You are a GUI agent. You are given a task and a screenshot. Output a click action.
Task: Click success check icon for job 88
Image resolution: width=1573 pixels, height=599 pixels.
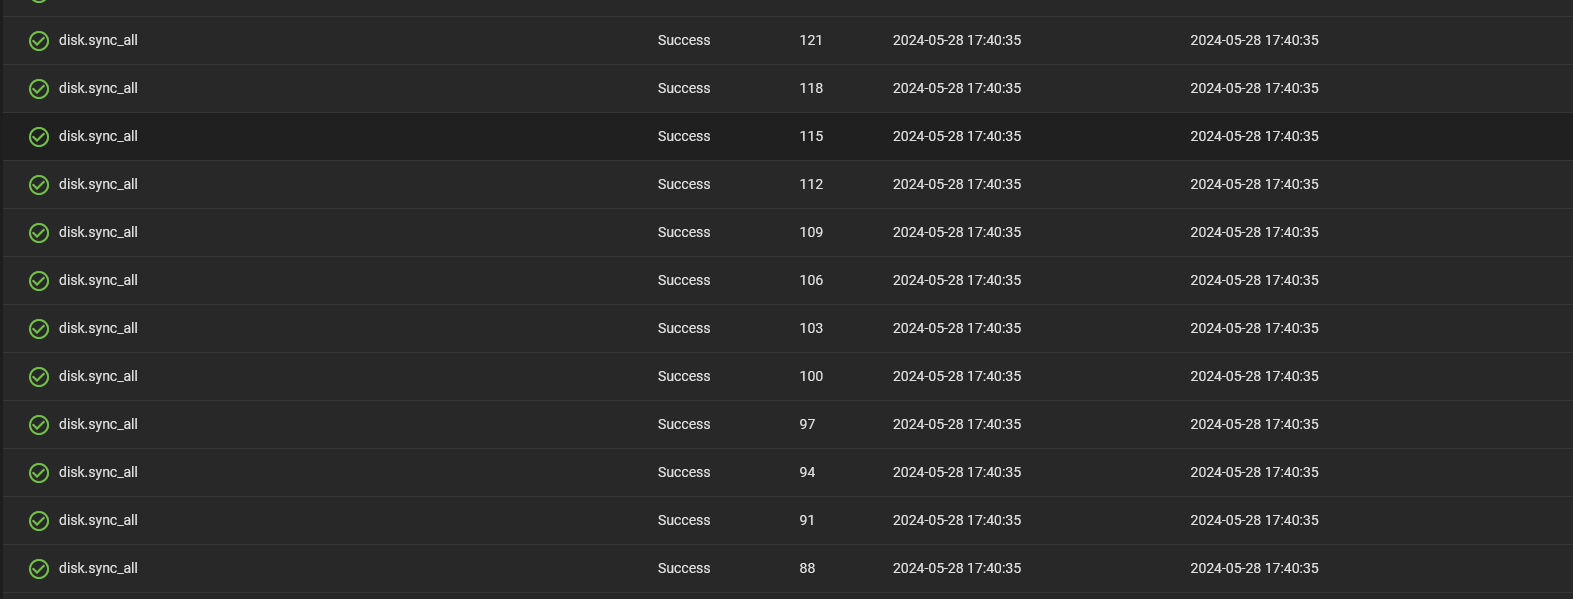coord(39,569)
